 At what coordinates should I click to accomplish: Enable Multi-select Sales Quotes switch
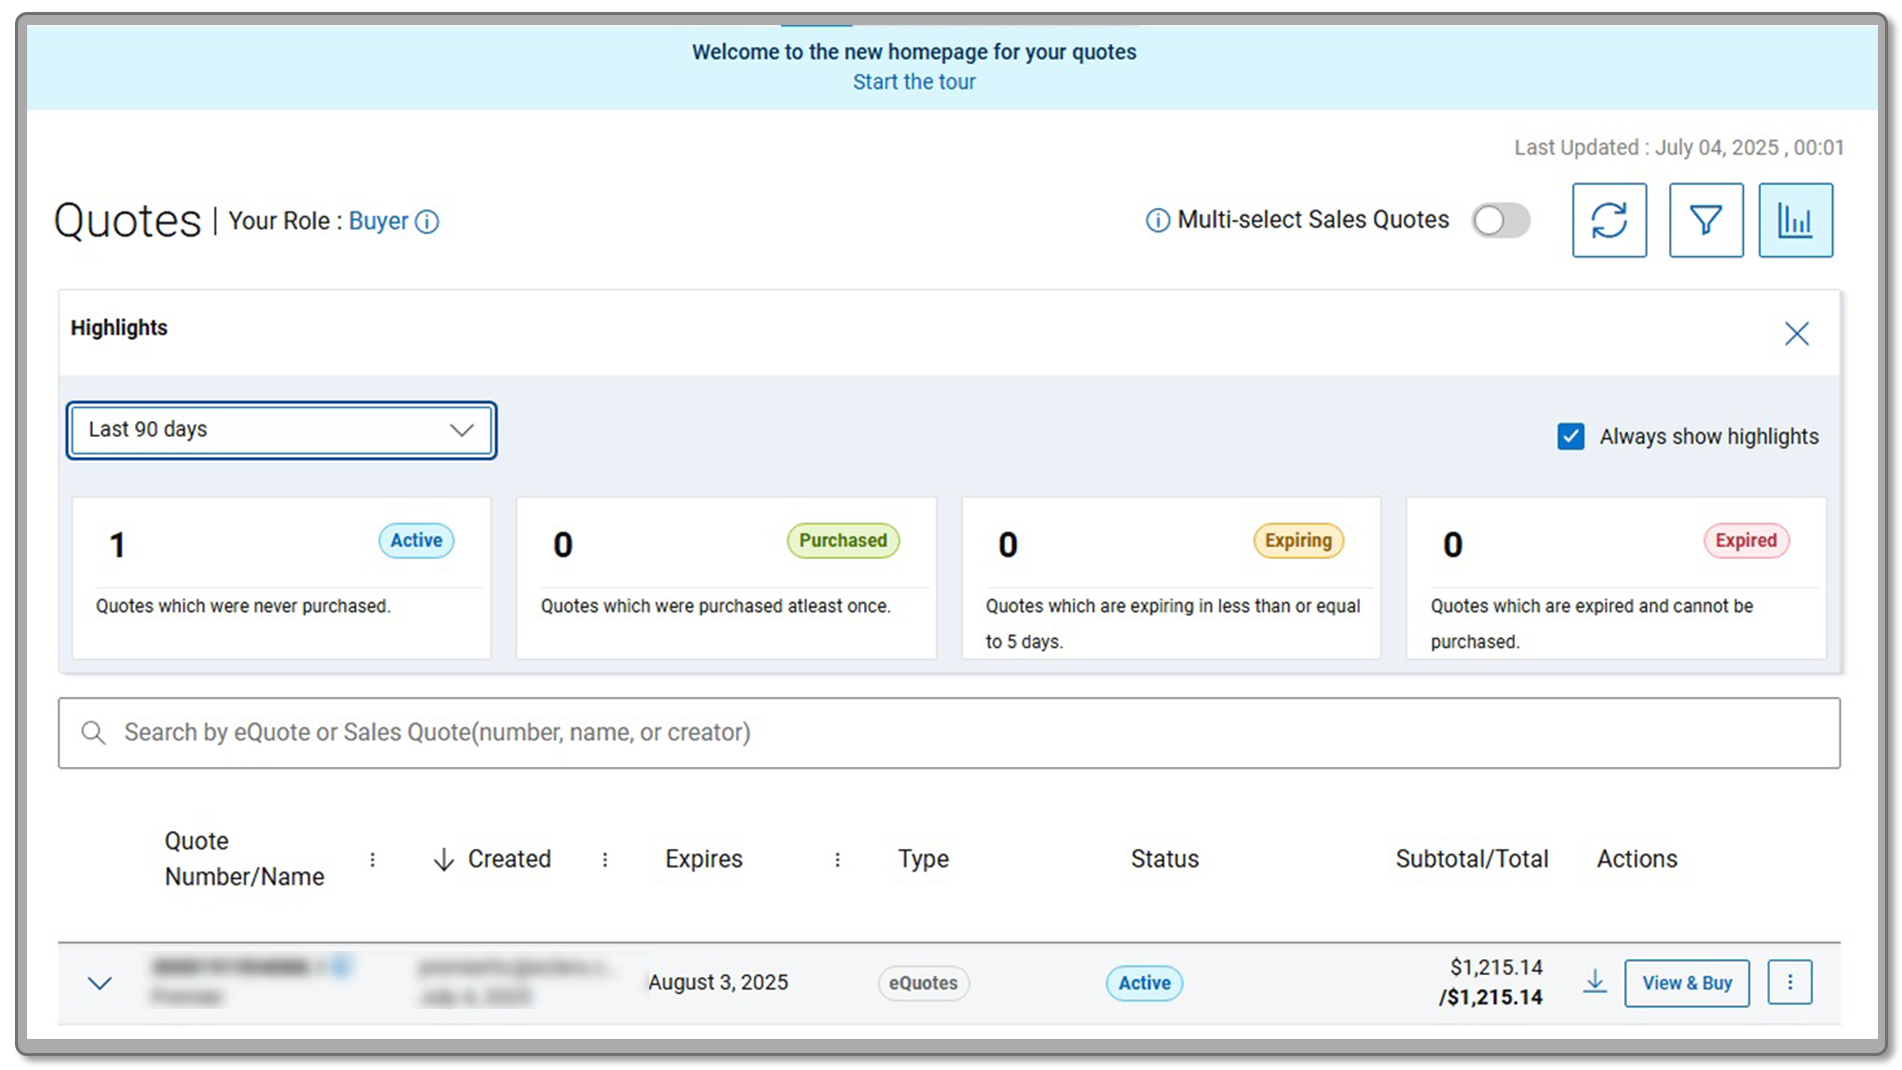point(1501,221)
